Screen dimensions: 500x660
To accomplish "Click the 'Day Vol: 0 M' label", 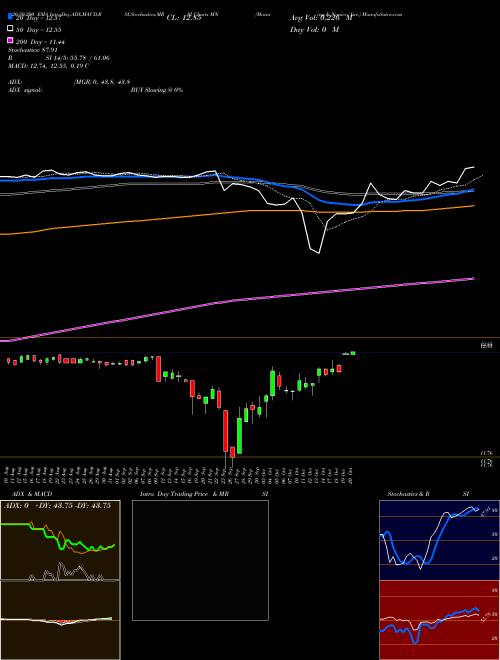I will pyautogui.click(x=314, y=29).
